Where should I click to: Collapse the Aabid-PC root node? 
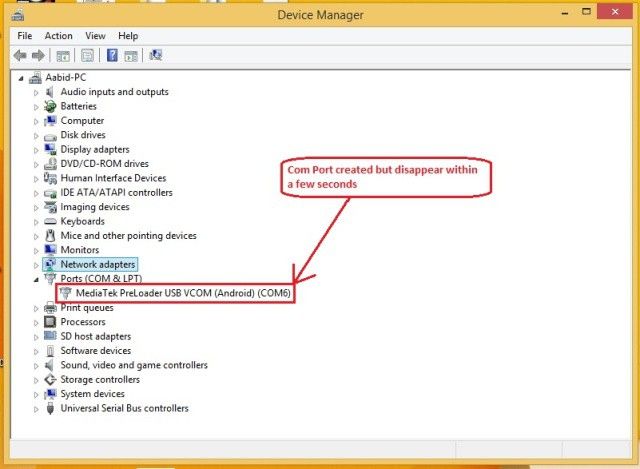coord(21,78)
